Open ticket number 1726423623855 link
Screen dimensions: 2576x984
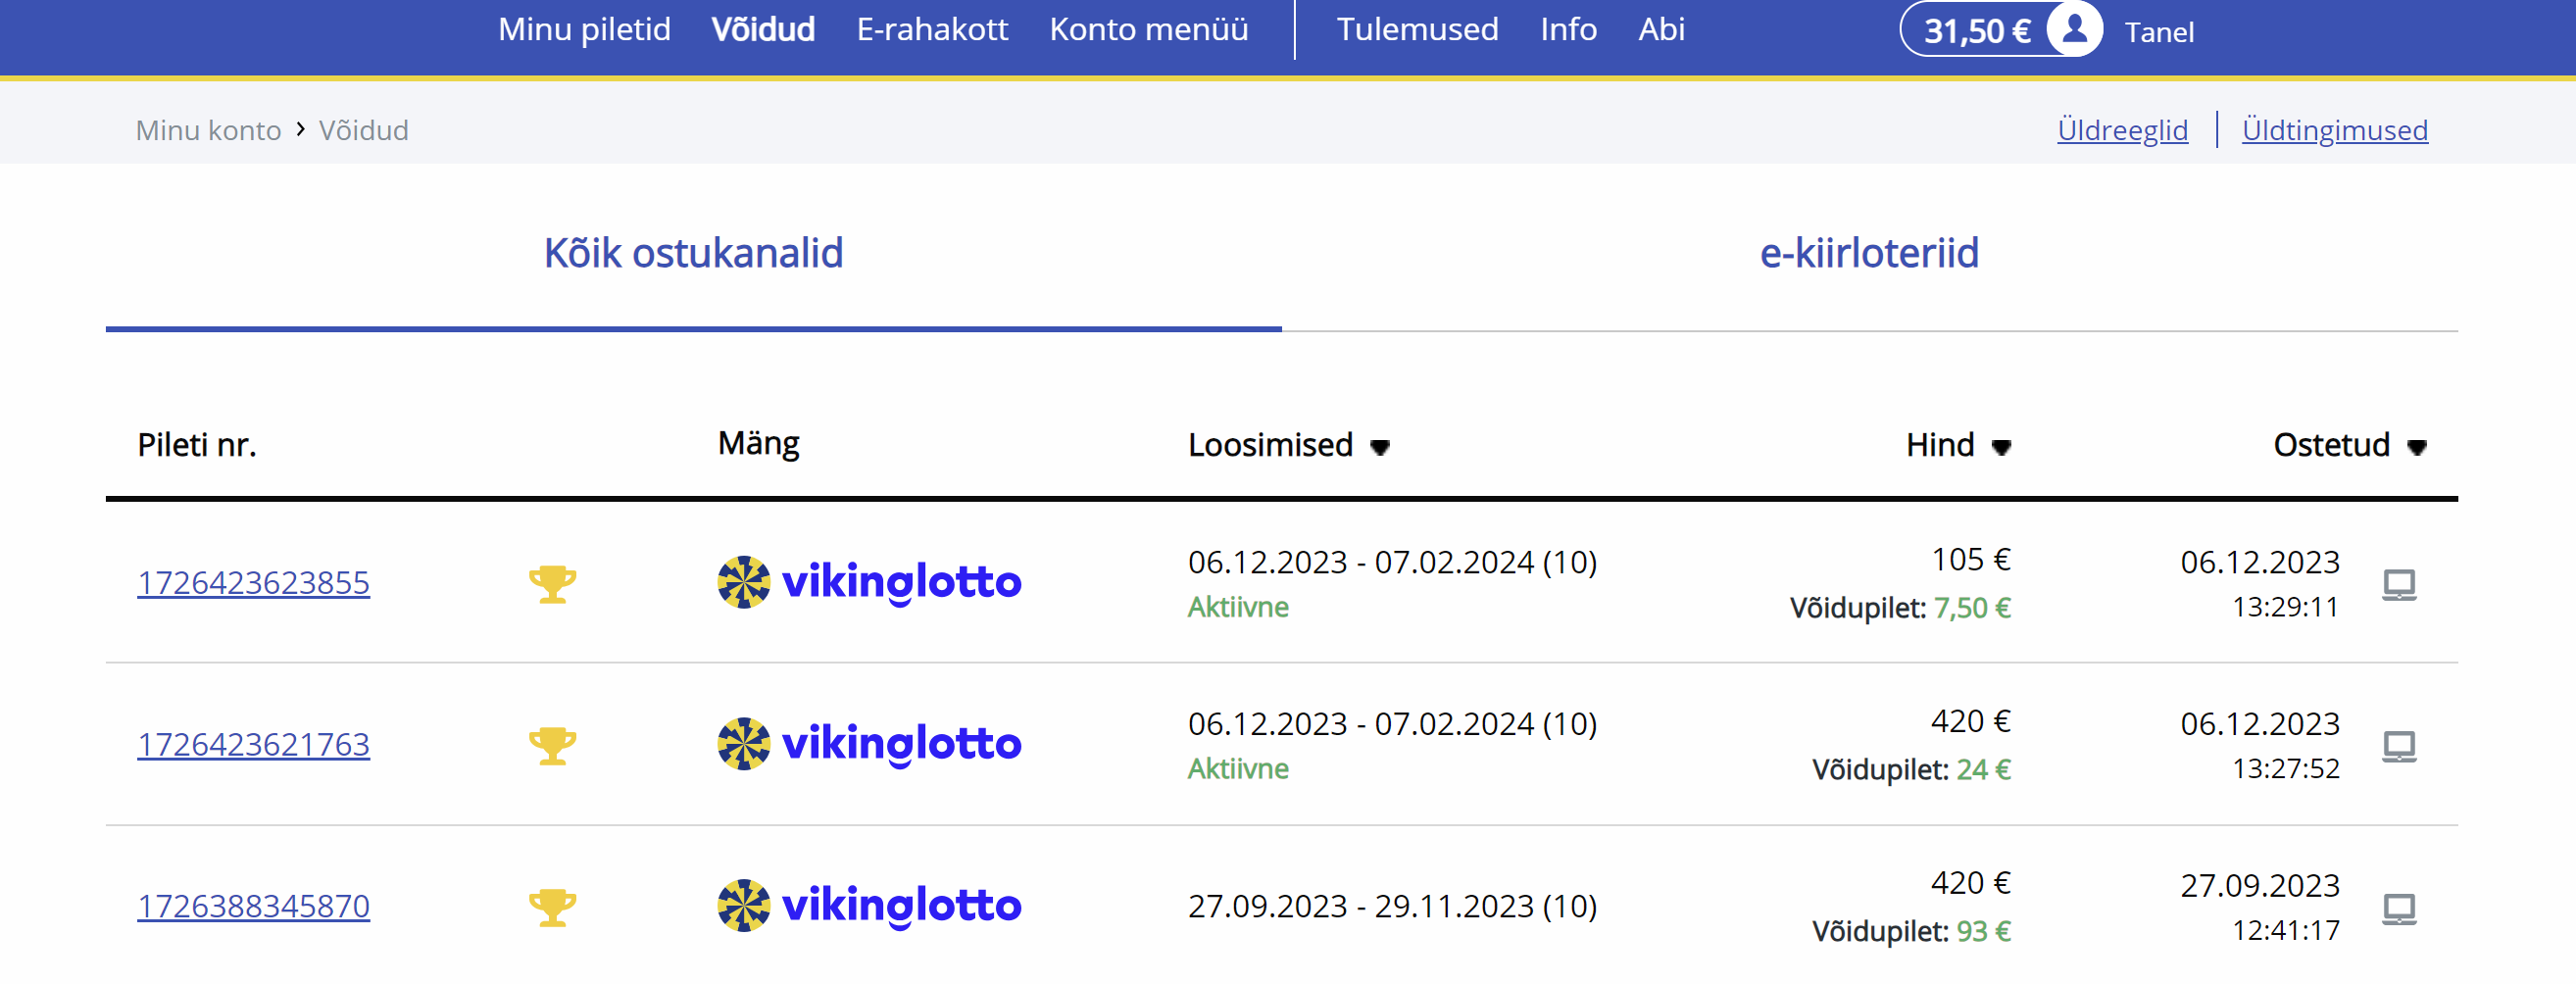coord(253,583)
